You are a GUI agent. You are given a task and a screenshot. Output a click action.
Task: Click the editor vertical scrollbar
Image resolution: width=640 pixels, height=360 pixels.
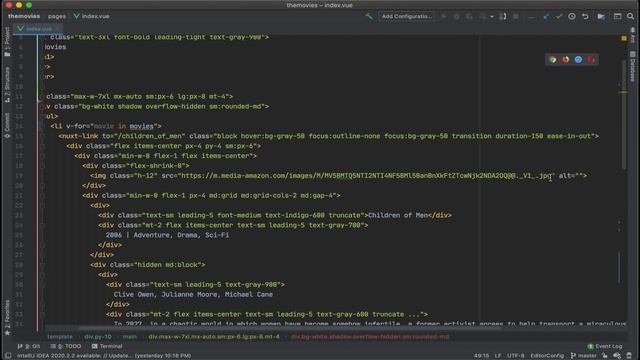tap(624, 114)
